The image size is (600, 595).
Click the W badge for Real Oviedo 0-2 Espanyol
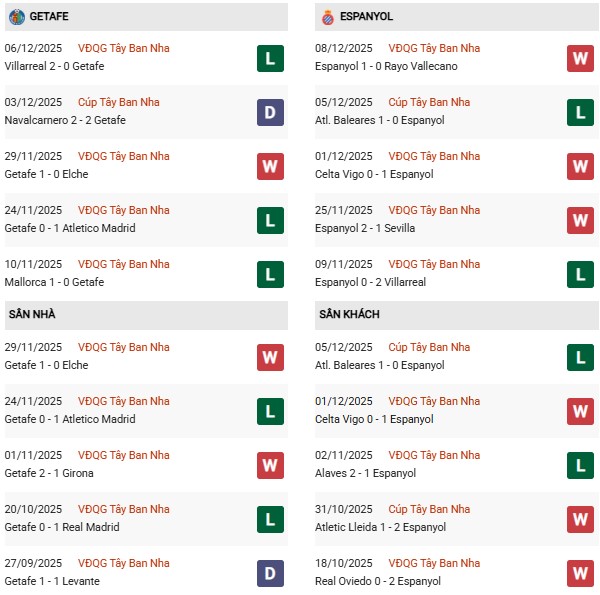pos(580,573)
